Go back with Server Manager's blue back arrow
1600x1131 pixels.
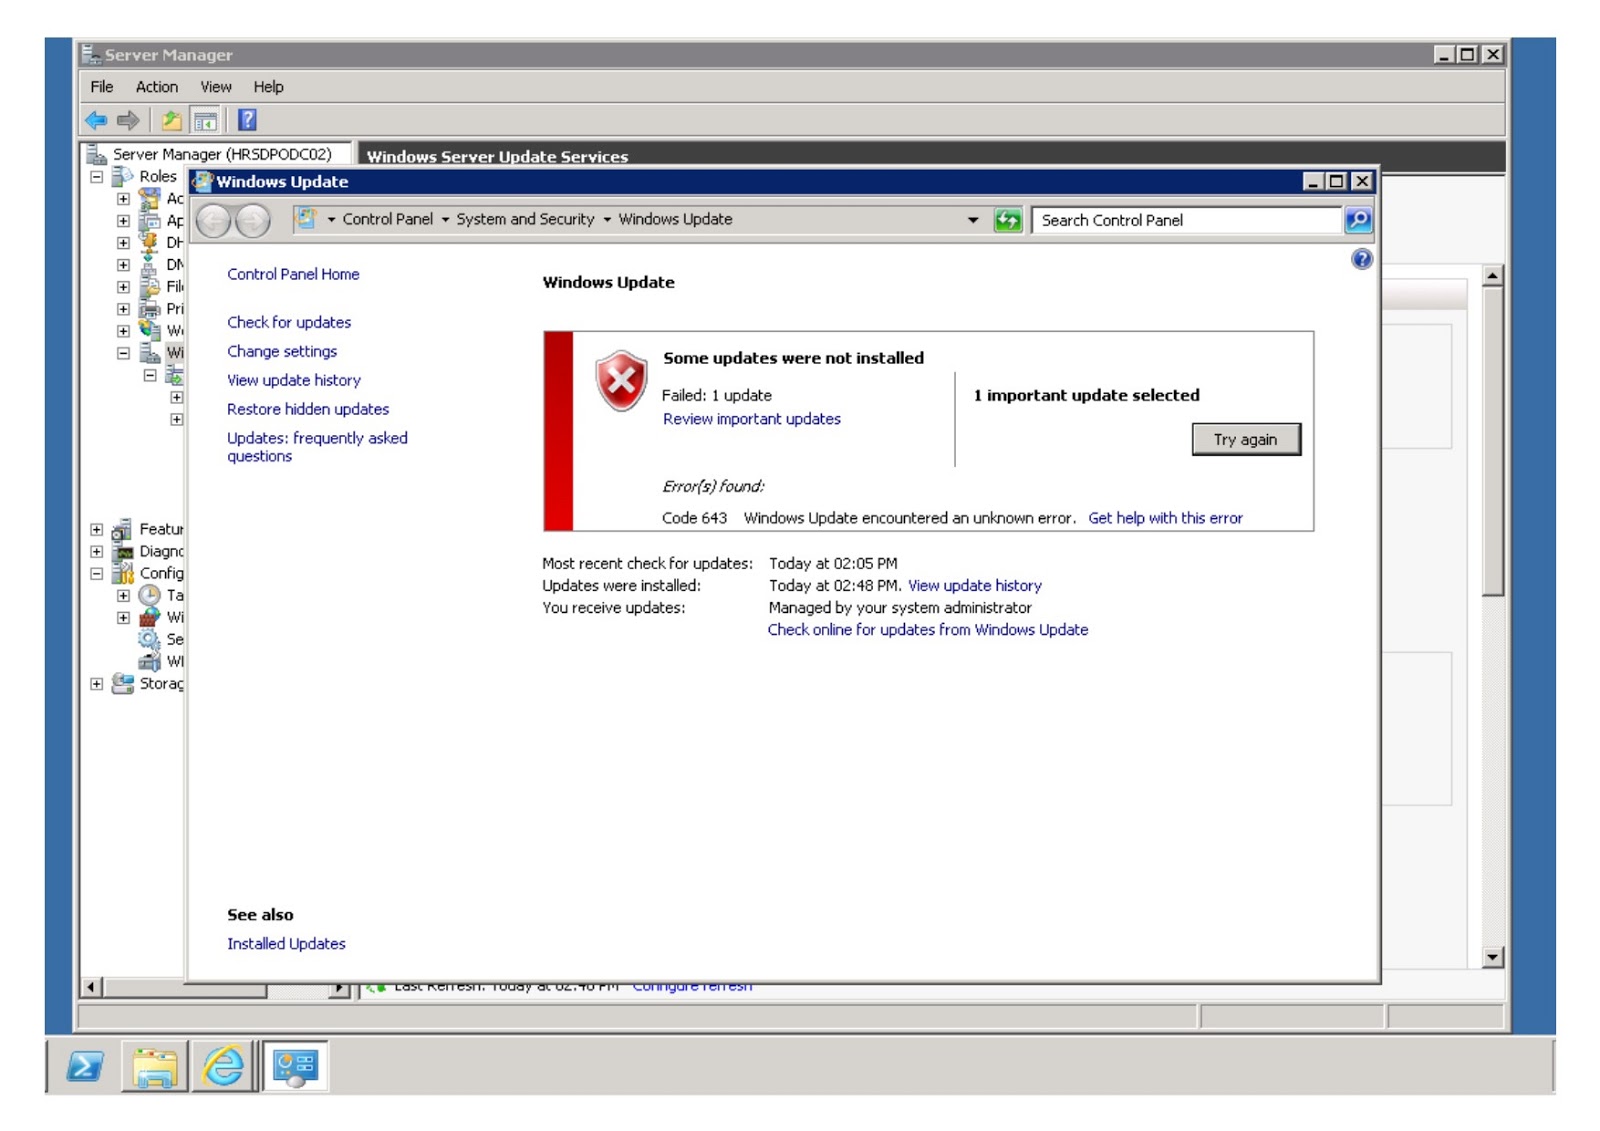tap(96, 121)
